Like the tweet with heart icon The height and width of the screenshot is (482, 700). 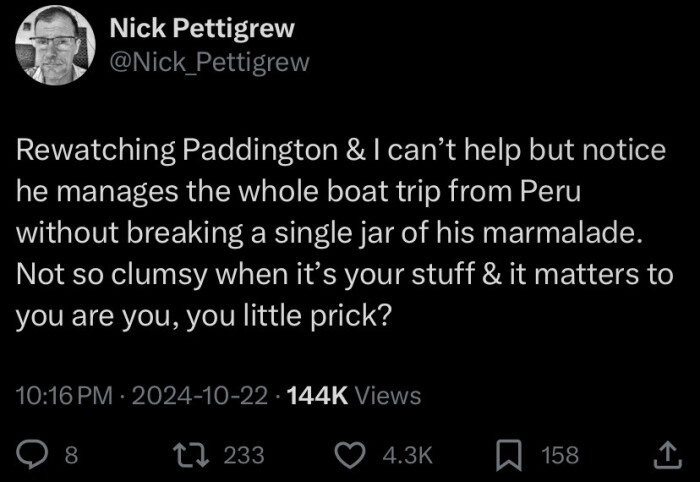[349, 455]
